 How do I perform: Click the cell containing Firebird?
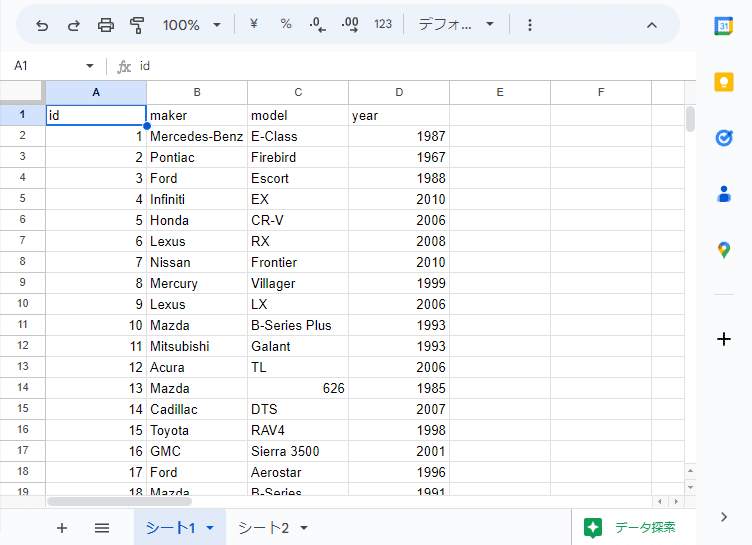(x=298, y=157)
